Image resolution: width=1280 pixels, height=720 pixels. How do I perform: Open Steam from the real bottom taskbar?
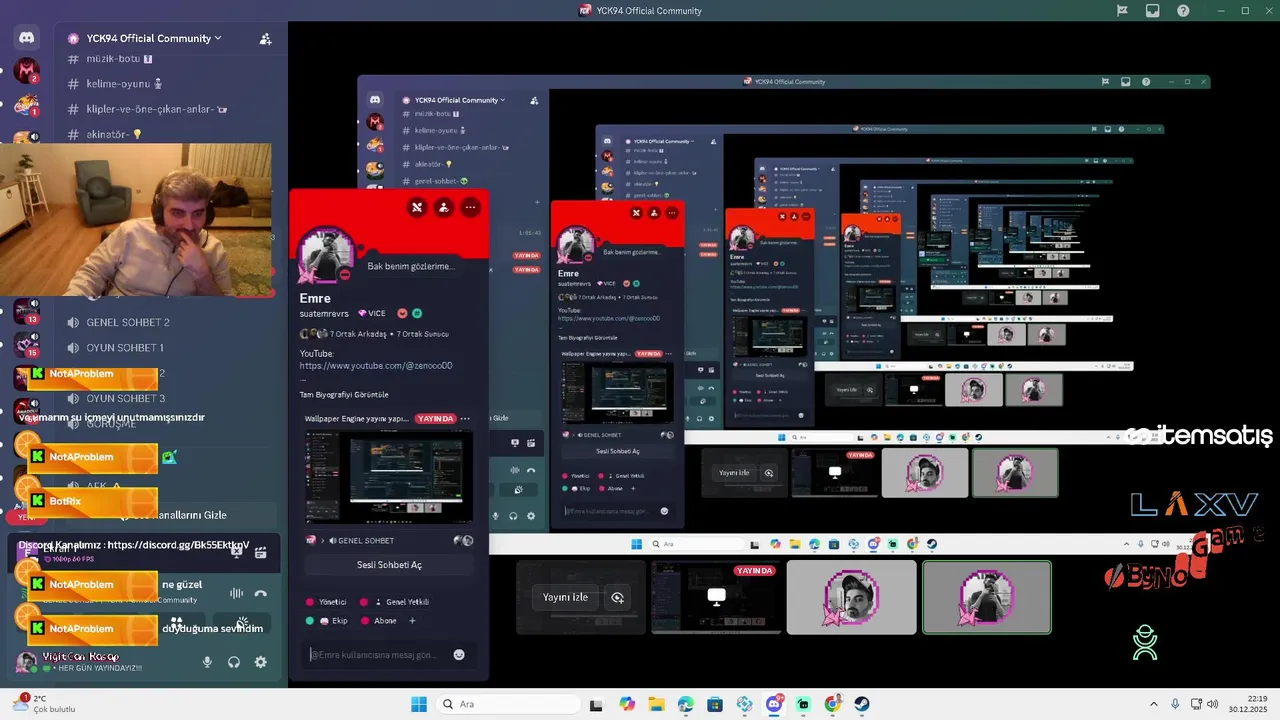862,704
